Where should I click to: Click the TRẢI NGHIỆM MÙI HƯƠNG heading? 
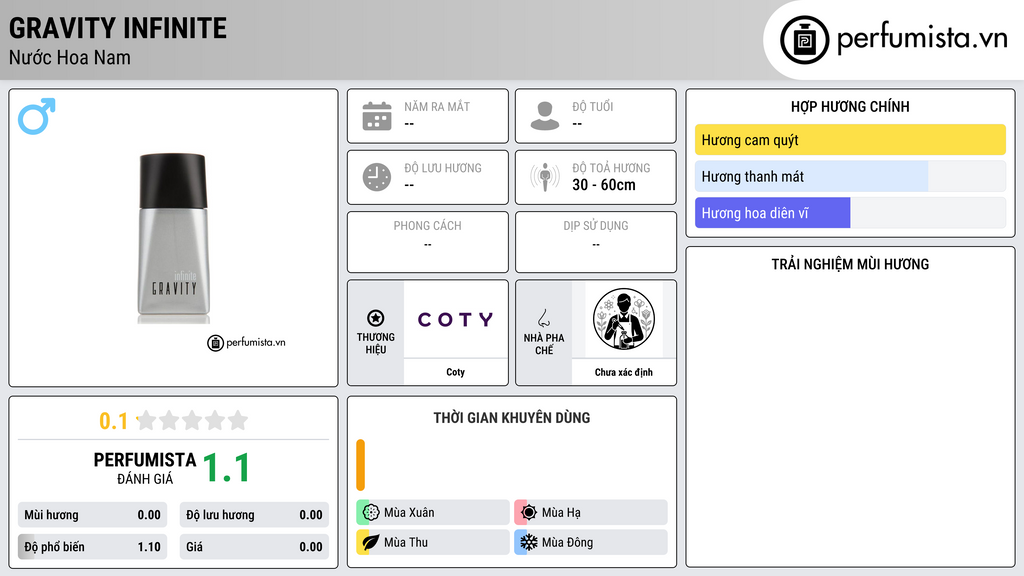pyautogui.click(x=850, y=264)
